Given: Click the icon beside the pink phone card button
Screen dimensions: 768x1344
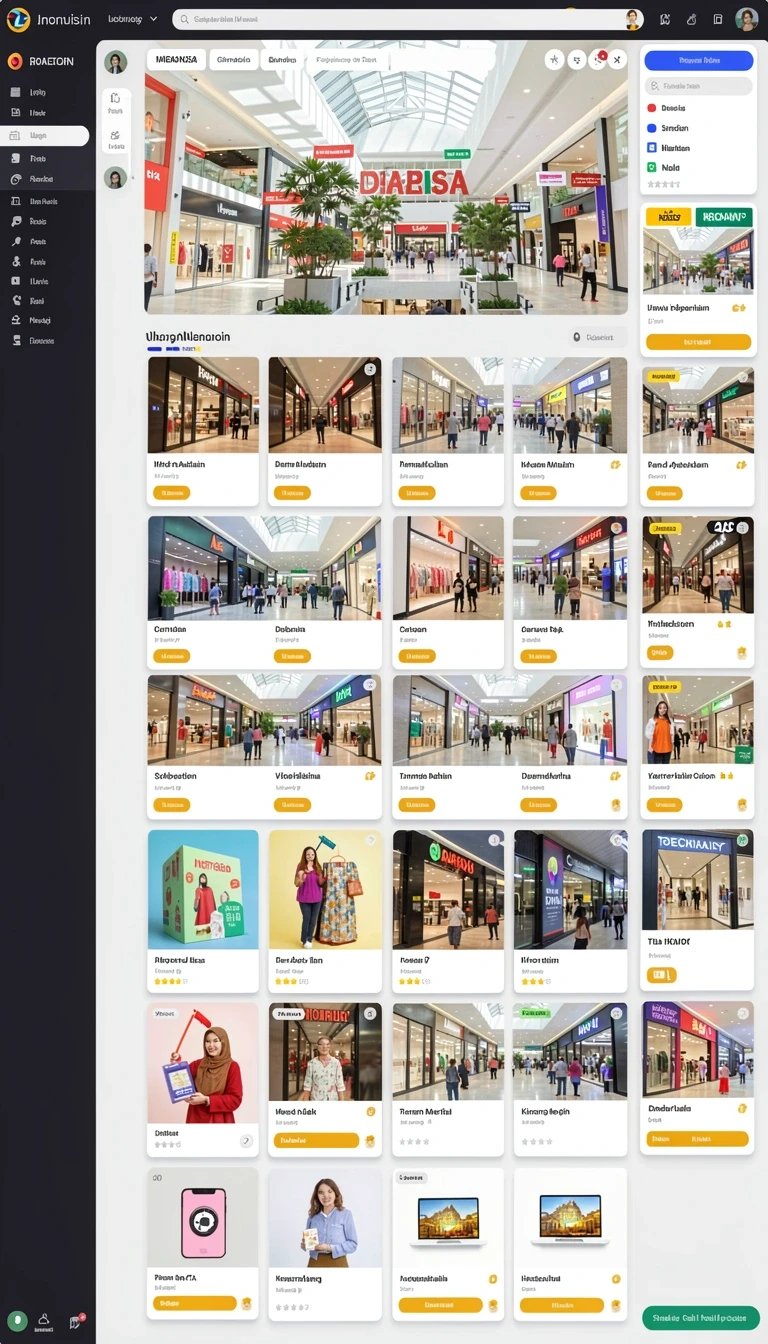Looking at the screenshot, I should point(247,1303).
